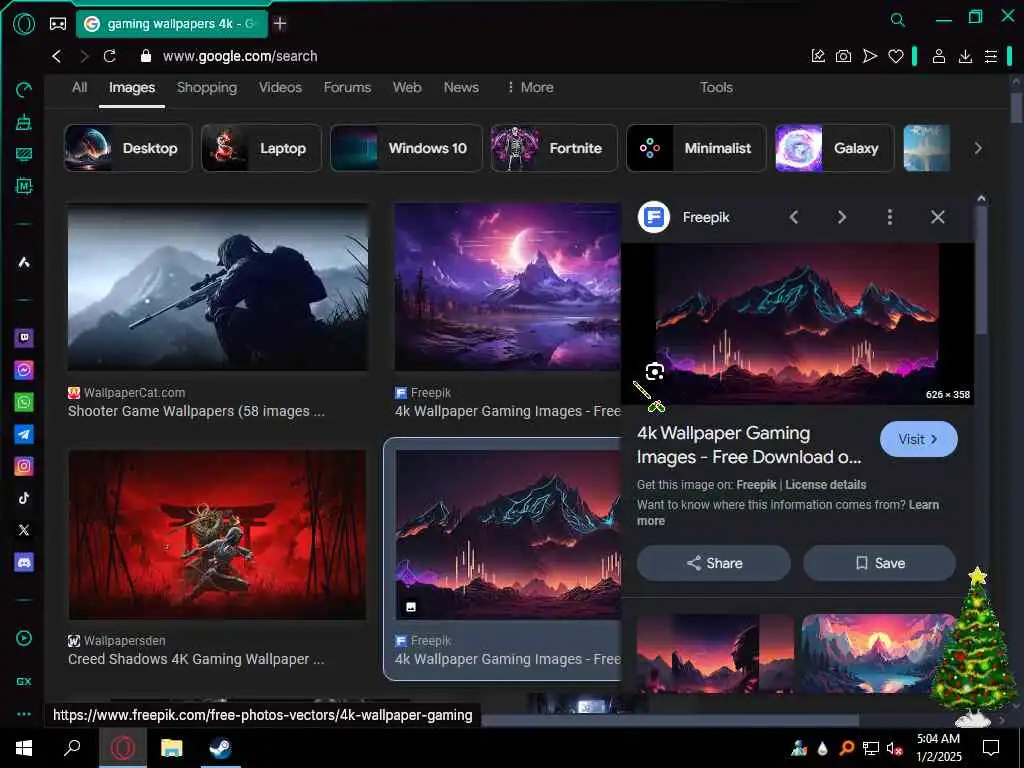
Task: Click the address bar URL field
Action: pos(470,56)
